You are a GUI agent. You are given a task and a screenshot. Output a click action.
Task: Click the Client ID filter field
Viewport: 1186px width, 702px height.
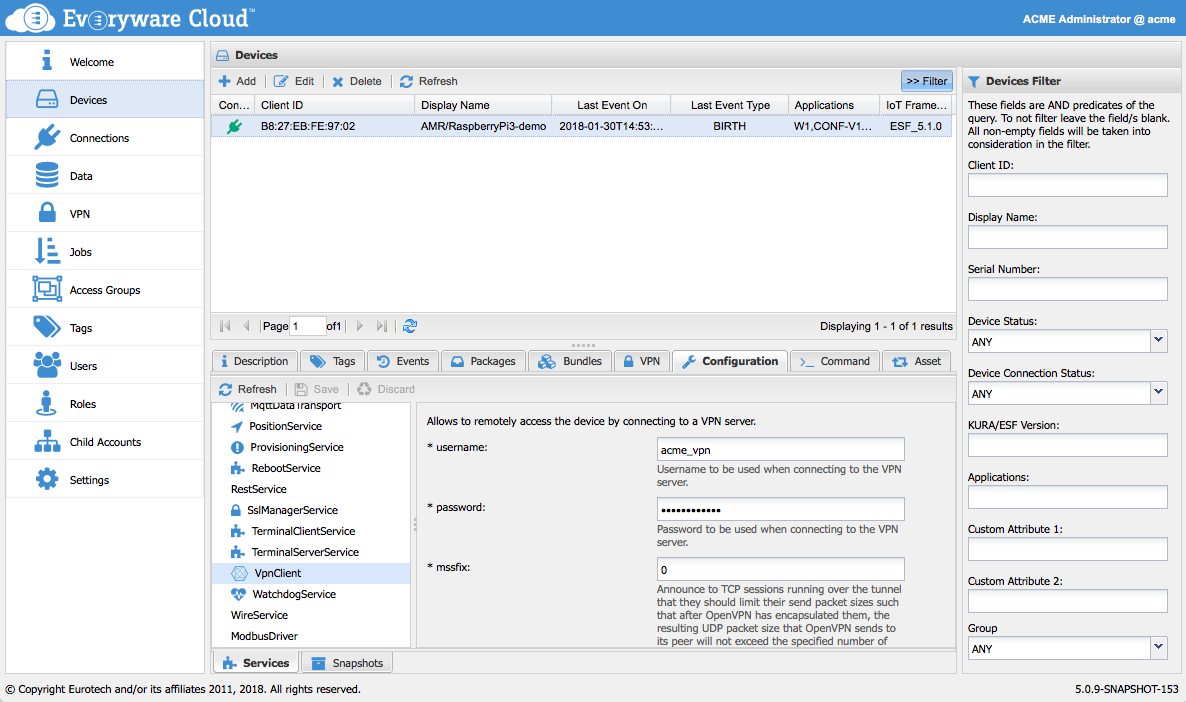[x=1067, y=185]
